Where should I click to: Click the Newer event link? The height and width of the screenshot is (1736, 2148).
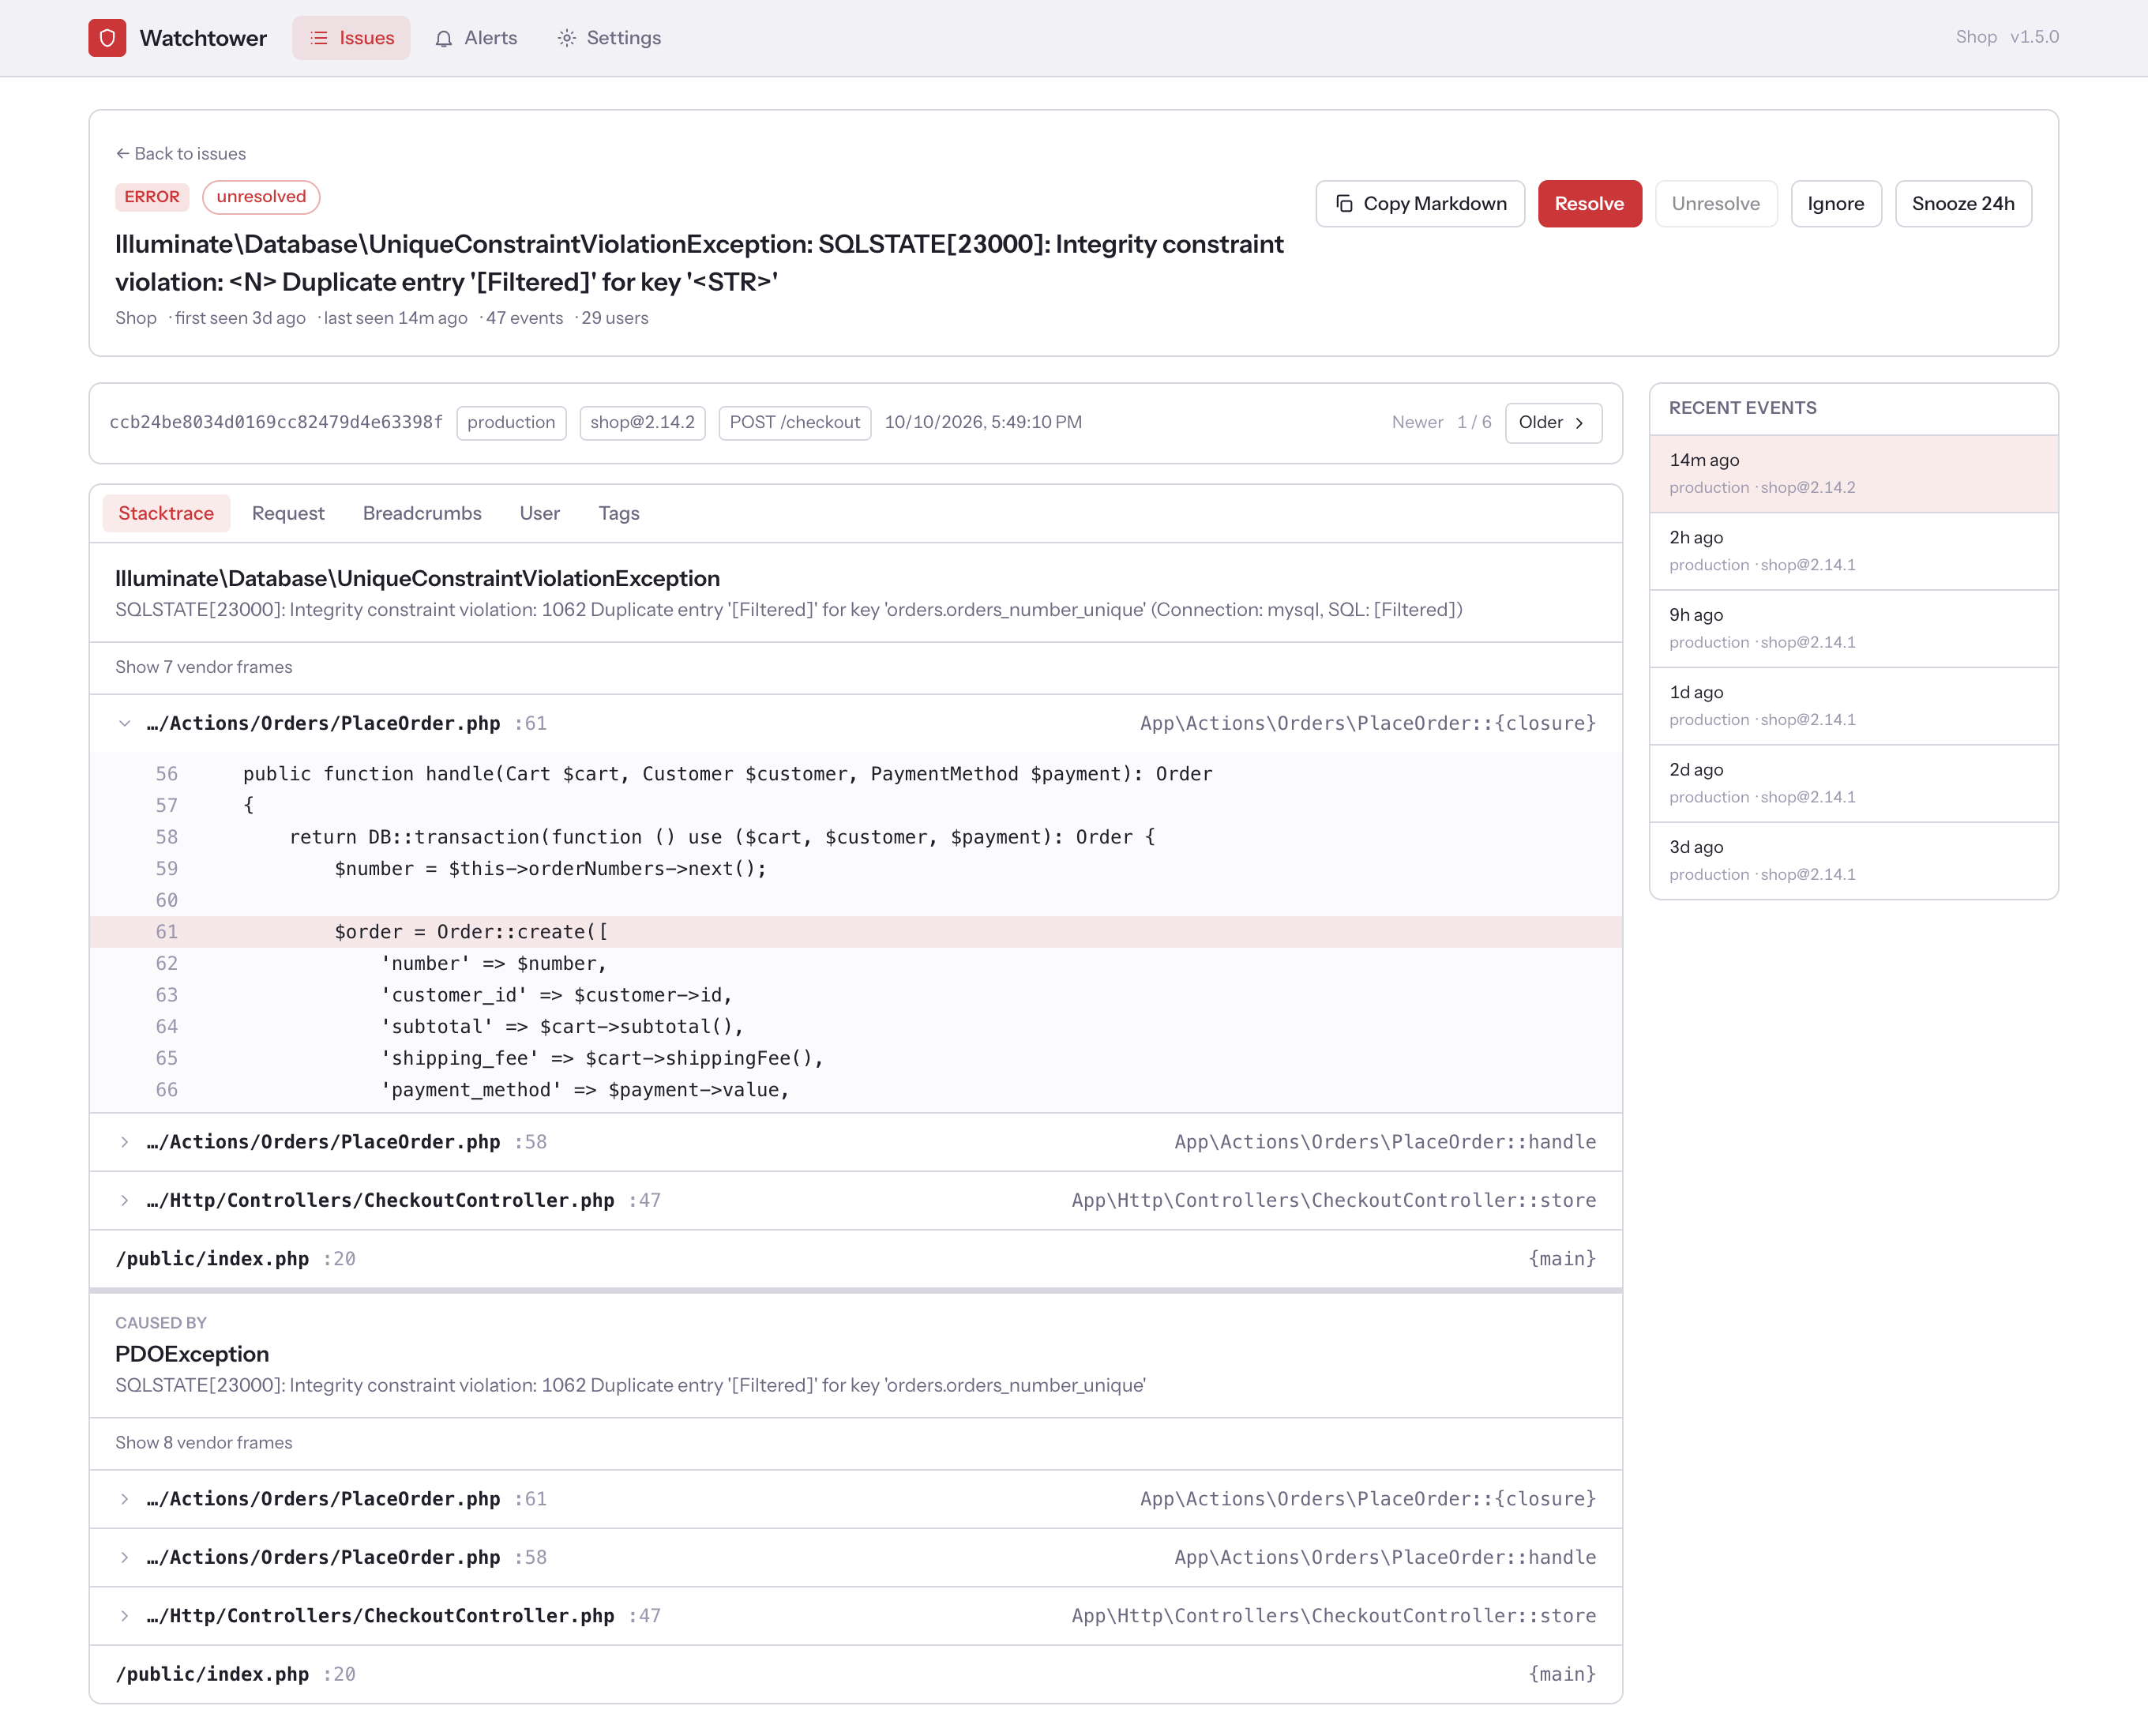pos(1417,422)
